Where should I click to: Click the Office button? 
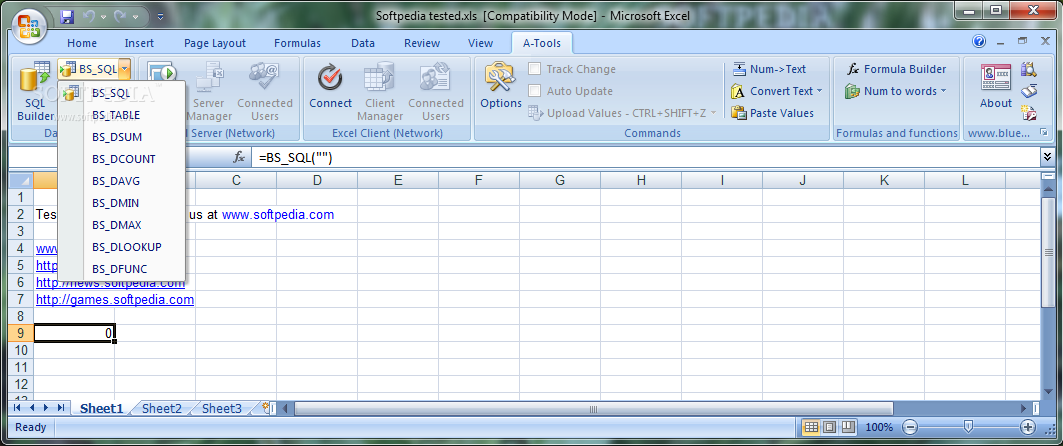[28, 27]
